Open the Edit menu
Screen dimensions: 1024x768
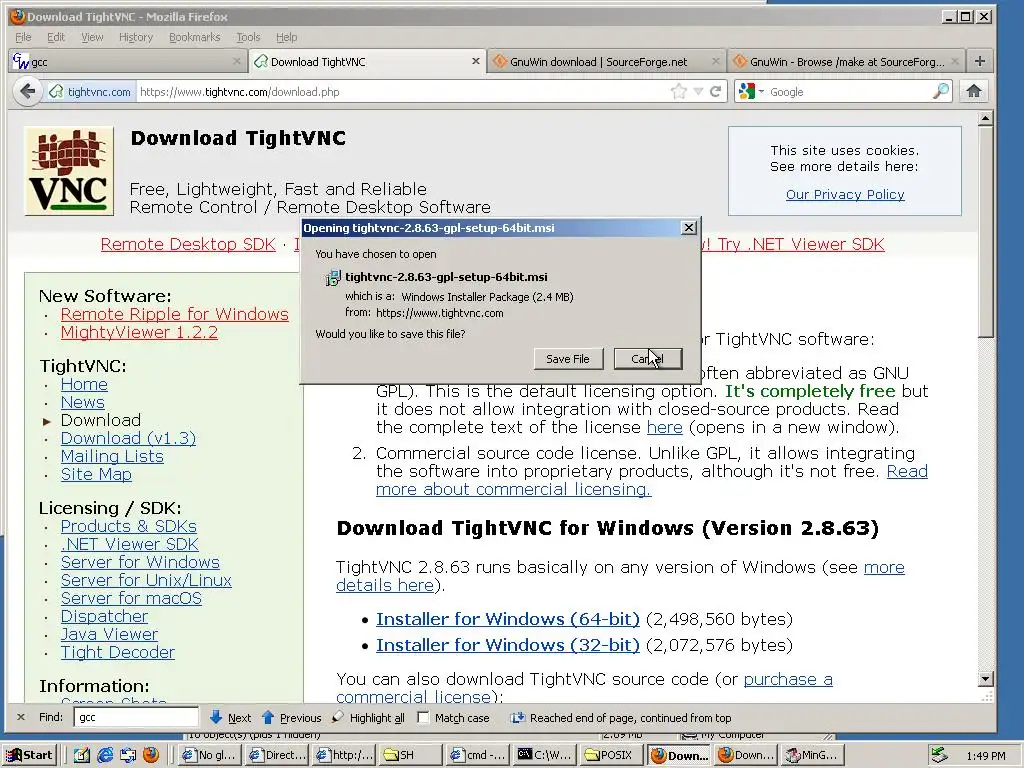pos(56,37)
